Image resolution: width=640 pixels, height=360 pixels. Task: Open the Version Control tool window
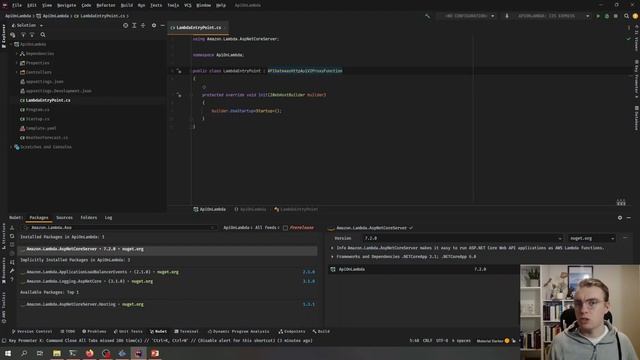(32, 331)
